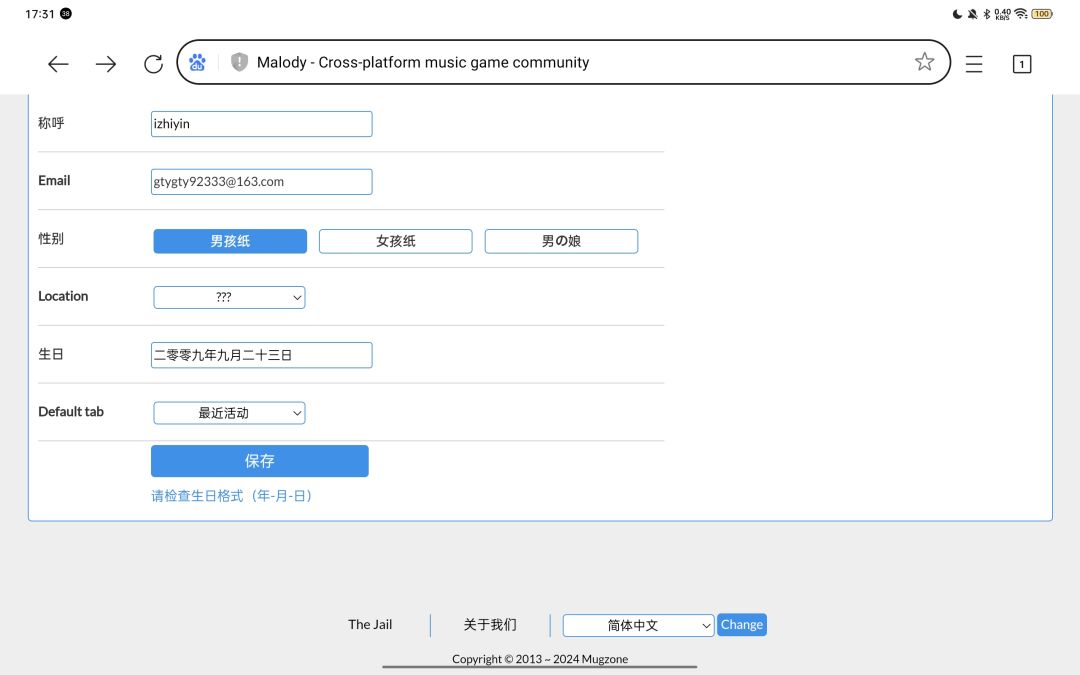Tap the Baidu paw search icon
This screenshot has width=1080, height=675.
click(197, 63)
